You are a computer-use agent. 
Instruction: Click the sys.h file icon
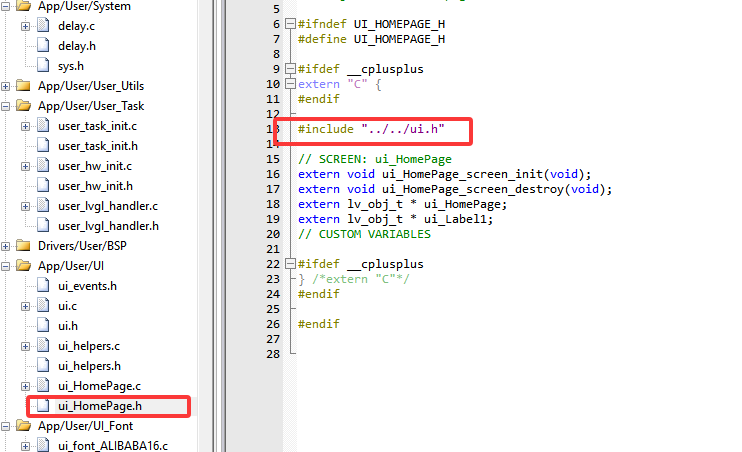coord(43,65)
